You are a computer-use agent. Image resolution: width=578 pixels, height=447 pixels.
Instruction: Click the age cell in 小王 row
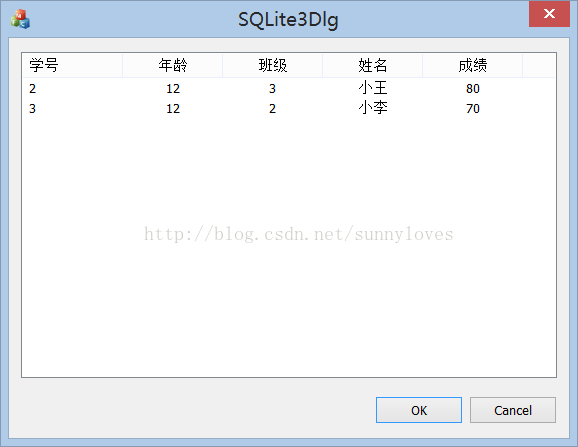click(173, 89)
